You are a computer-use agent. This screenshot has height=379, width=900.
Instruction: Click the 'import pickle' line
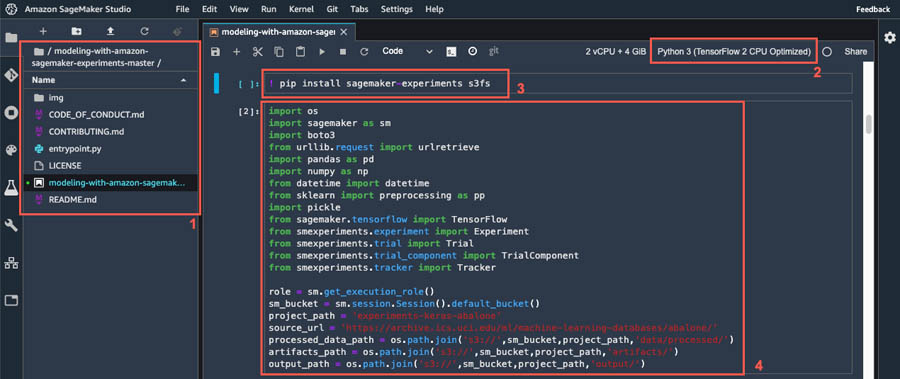304,207
